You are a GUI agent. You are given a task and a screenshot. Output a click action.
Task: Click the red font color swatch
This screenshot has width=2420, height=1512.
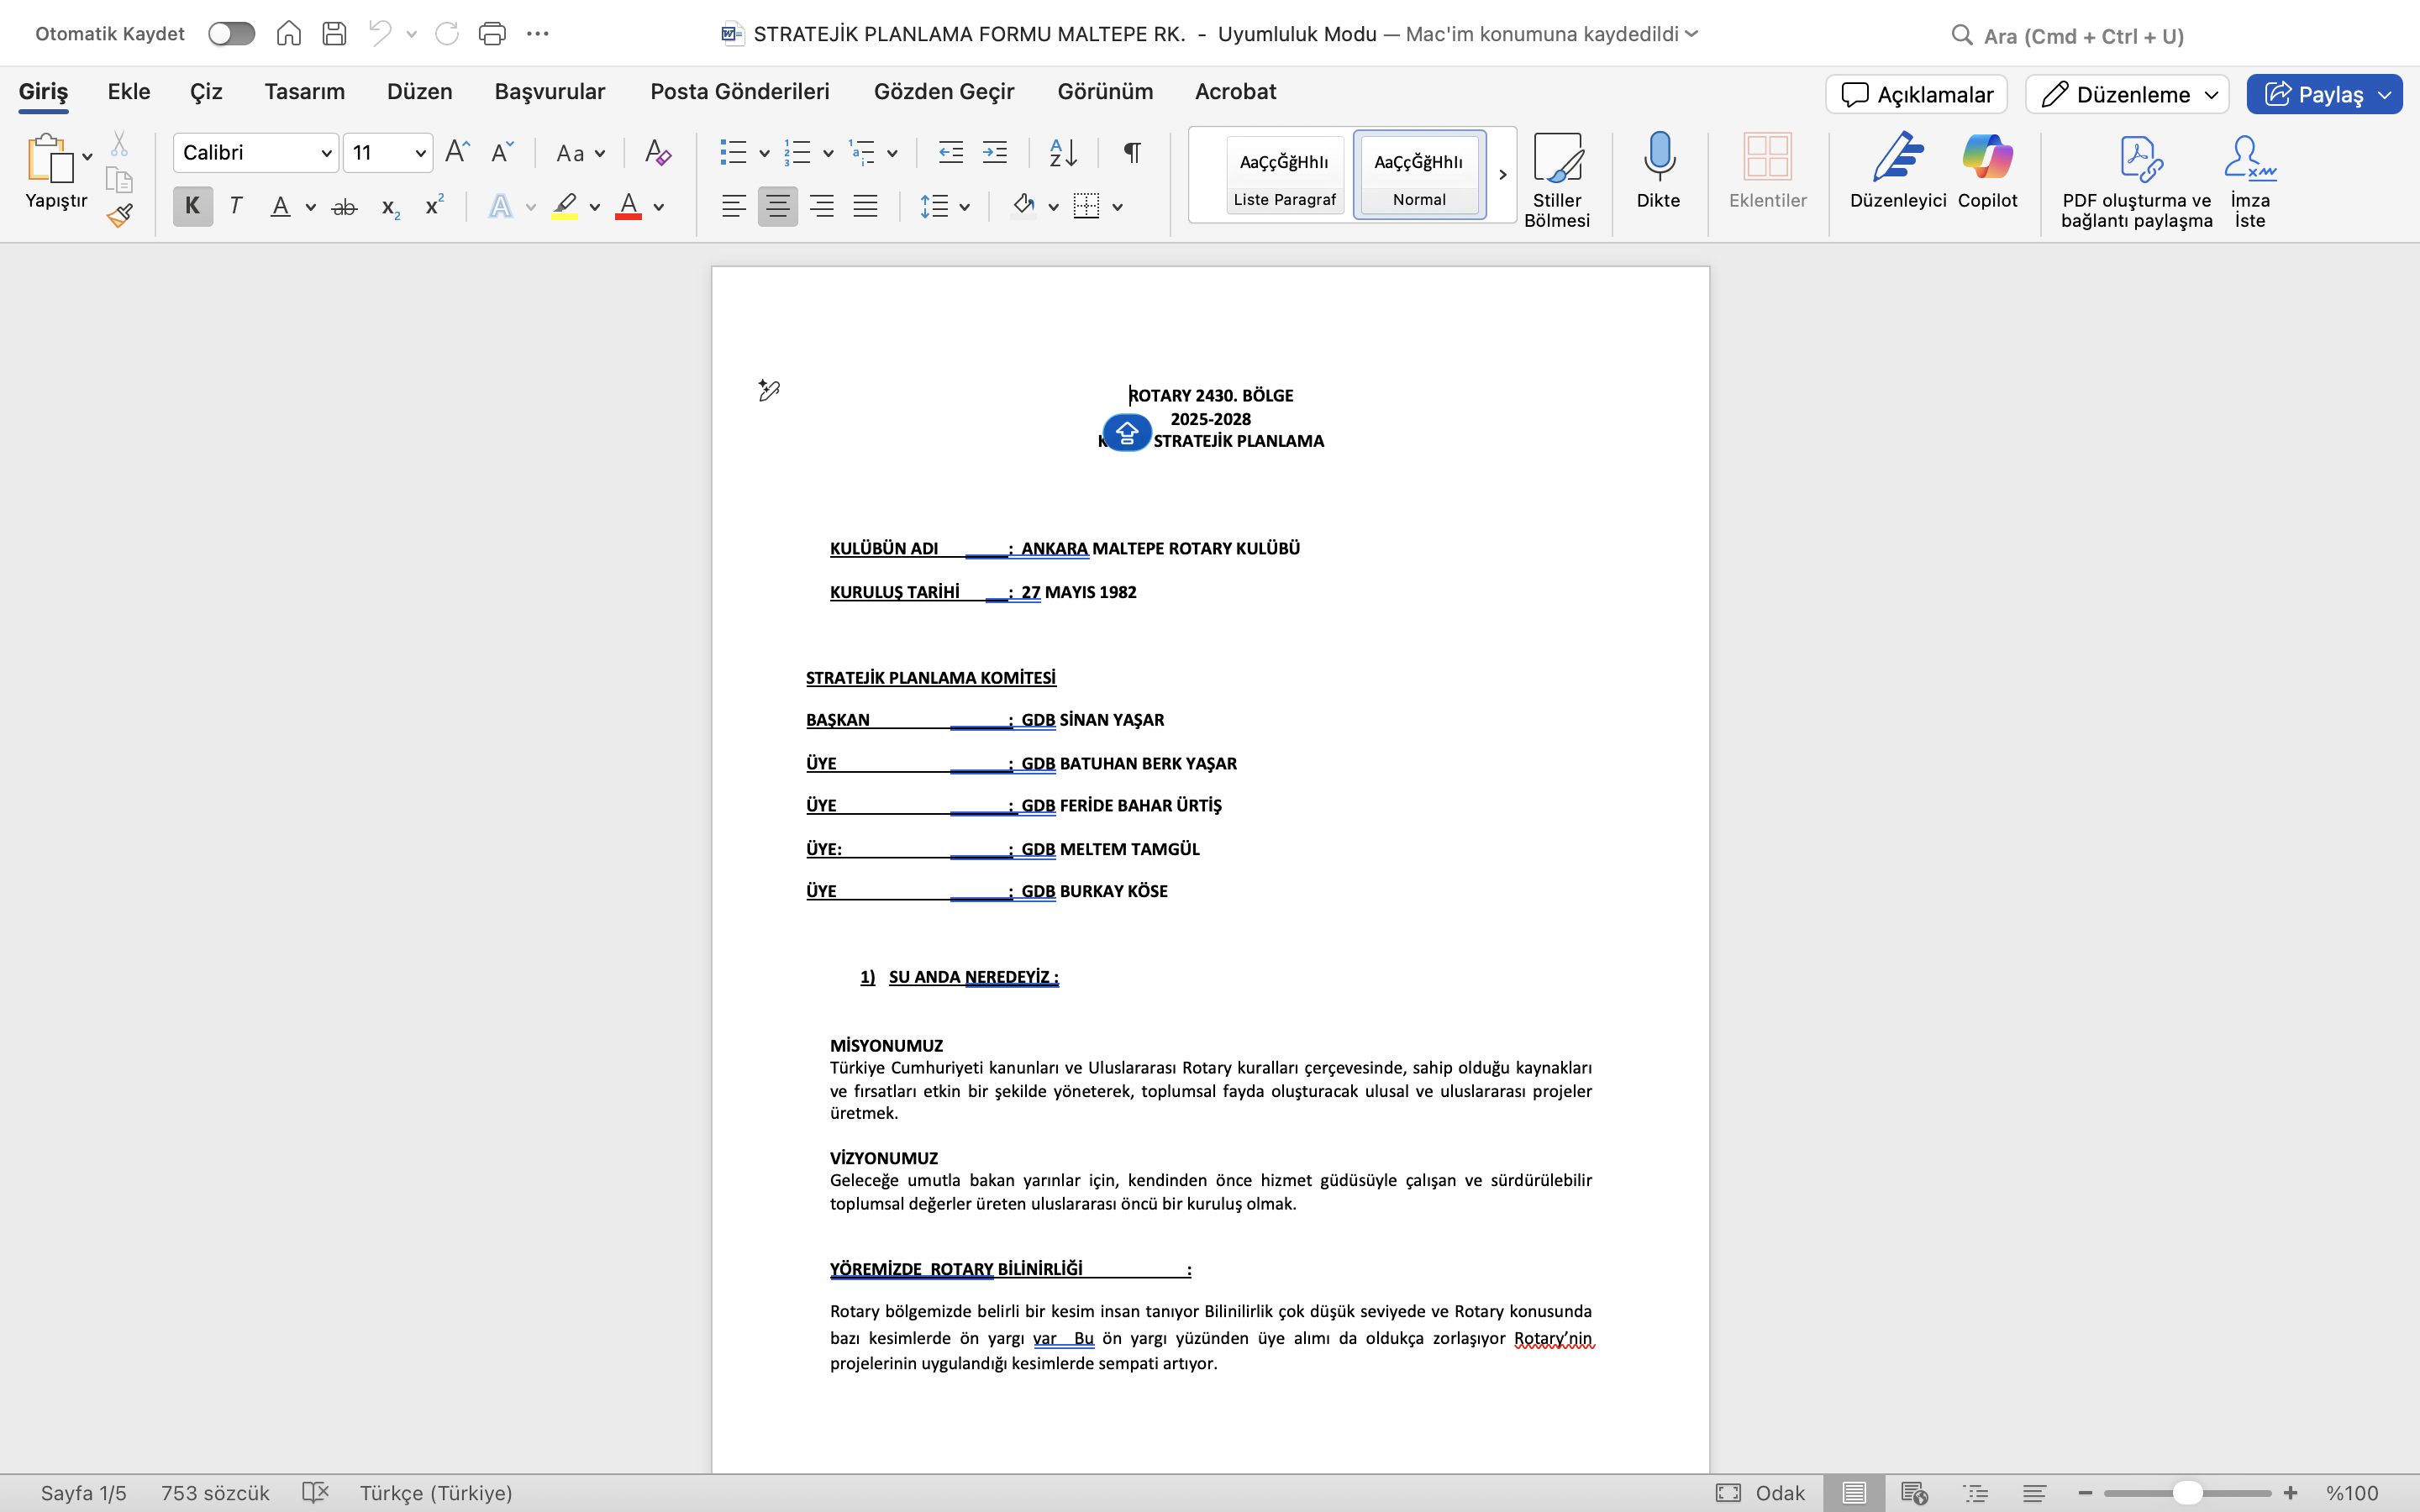628,207
